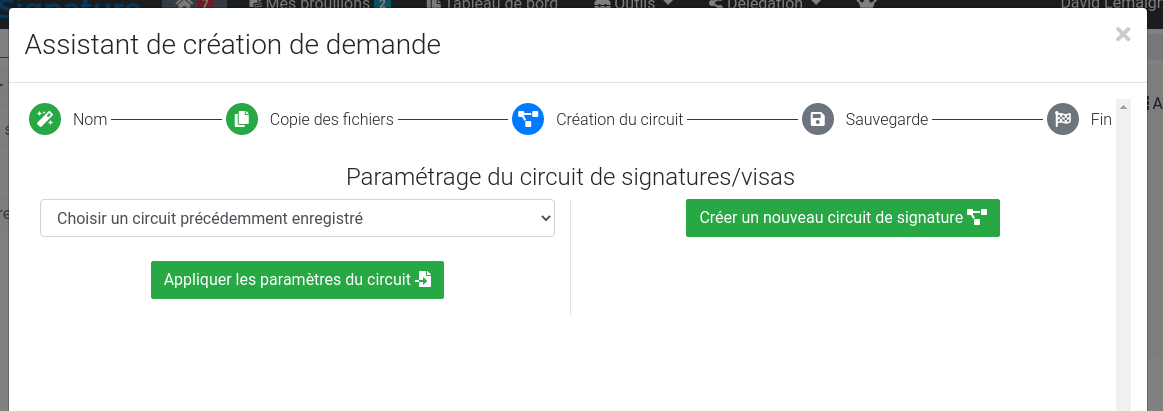Select the Nom step label

point(90,120)
